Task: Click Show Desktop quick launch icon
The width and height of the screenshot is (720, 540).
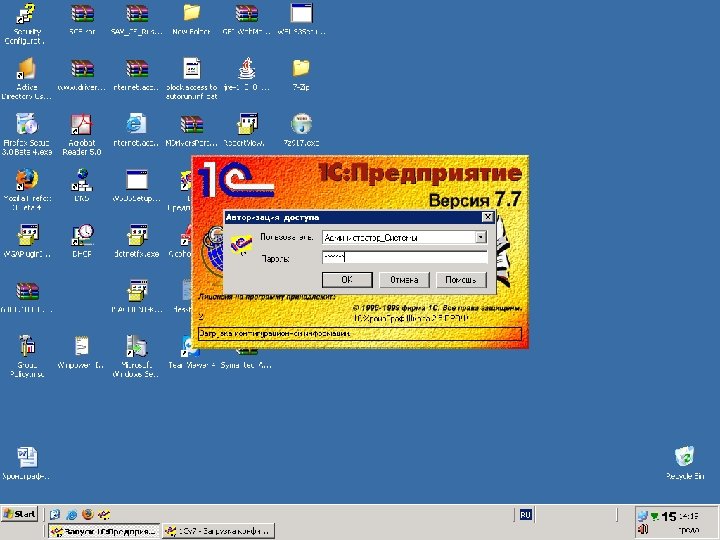Action: [x=55, y=515]
